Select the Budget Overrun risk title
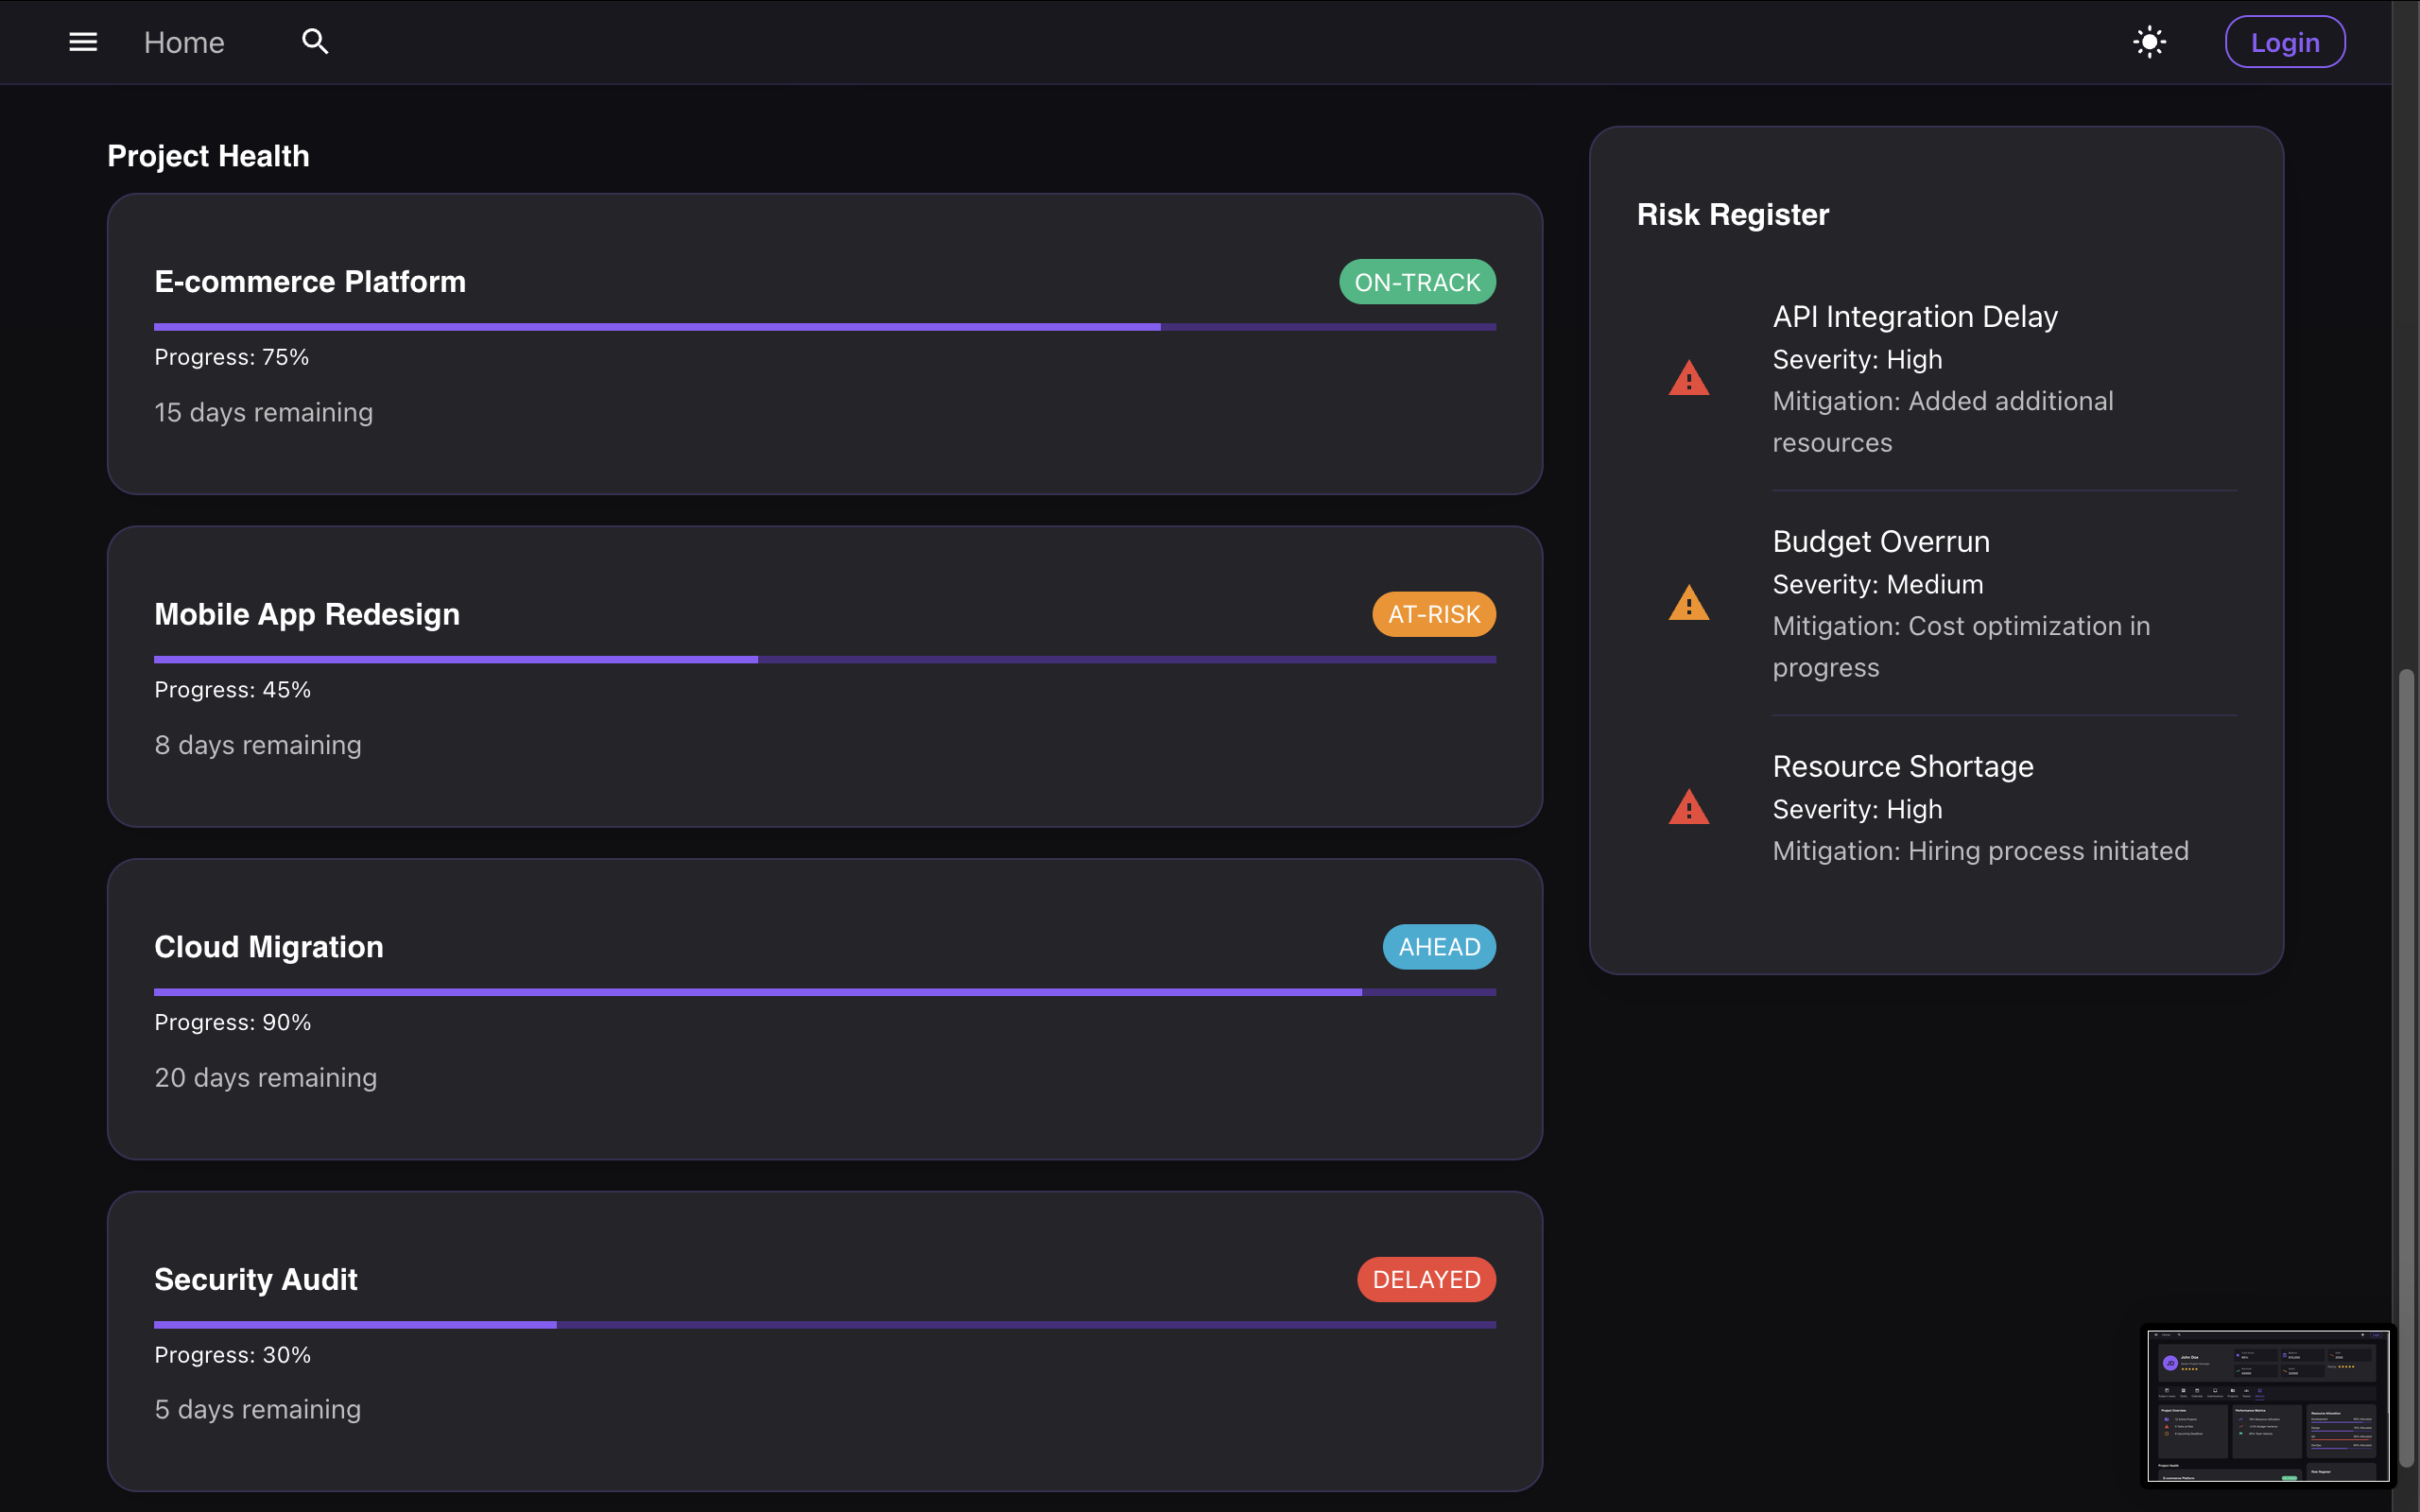 pyautogui.click(x=1880, y=541)
